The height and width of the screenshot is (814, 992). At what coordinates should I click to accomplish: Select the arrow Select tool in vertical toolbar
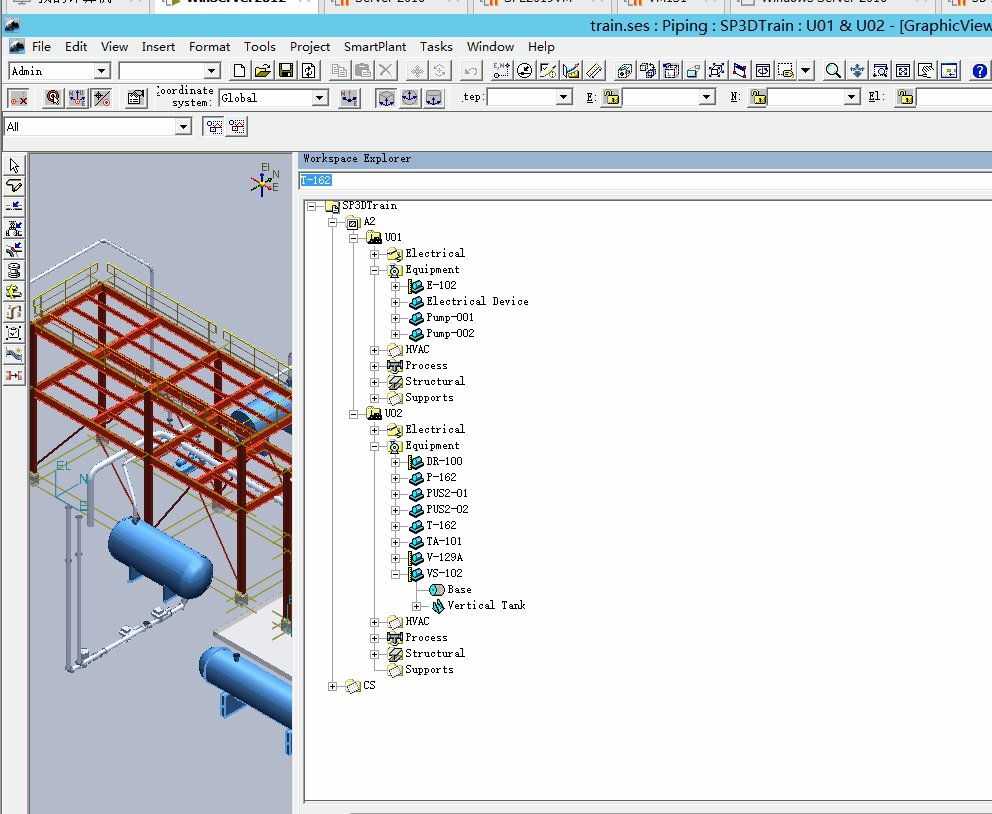14,166
